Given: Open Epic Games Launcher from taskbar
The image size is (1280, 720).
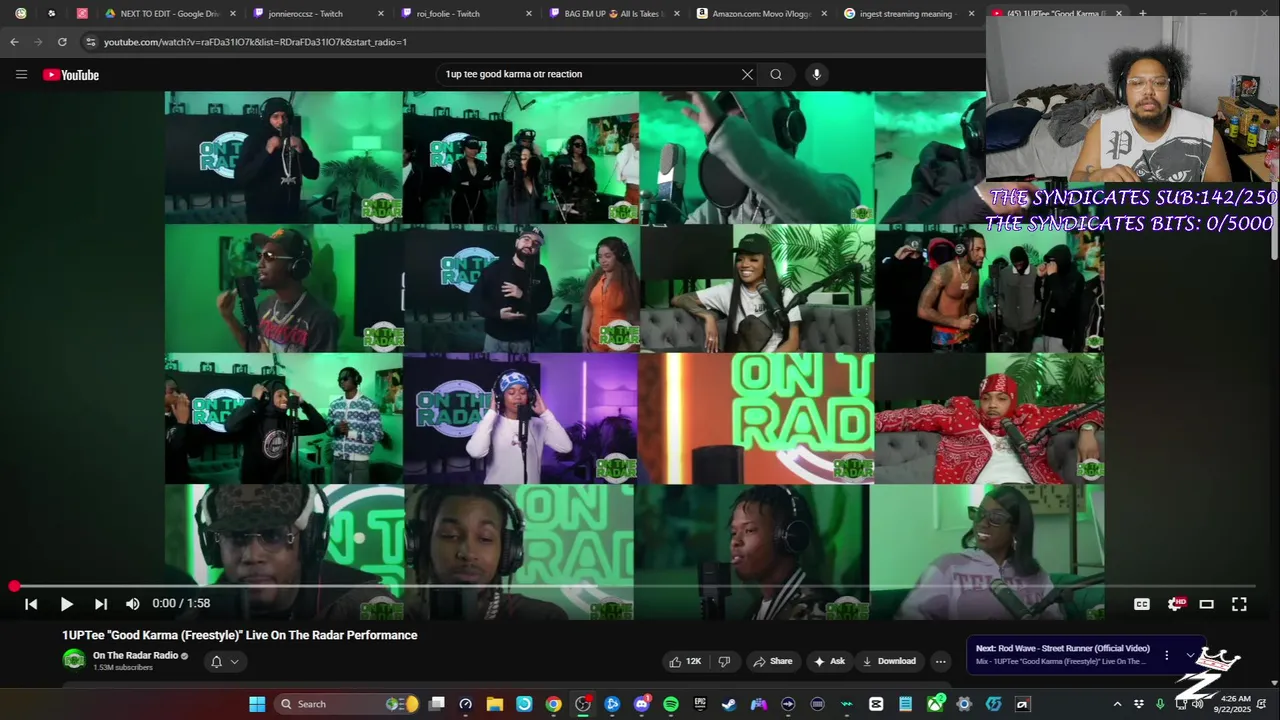Looking at the screenshot, I should tap(700, 704).
